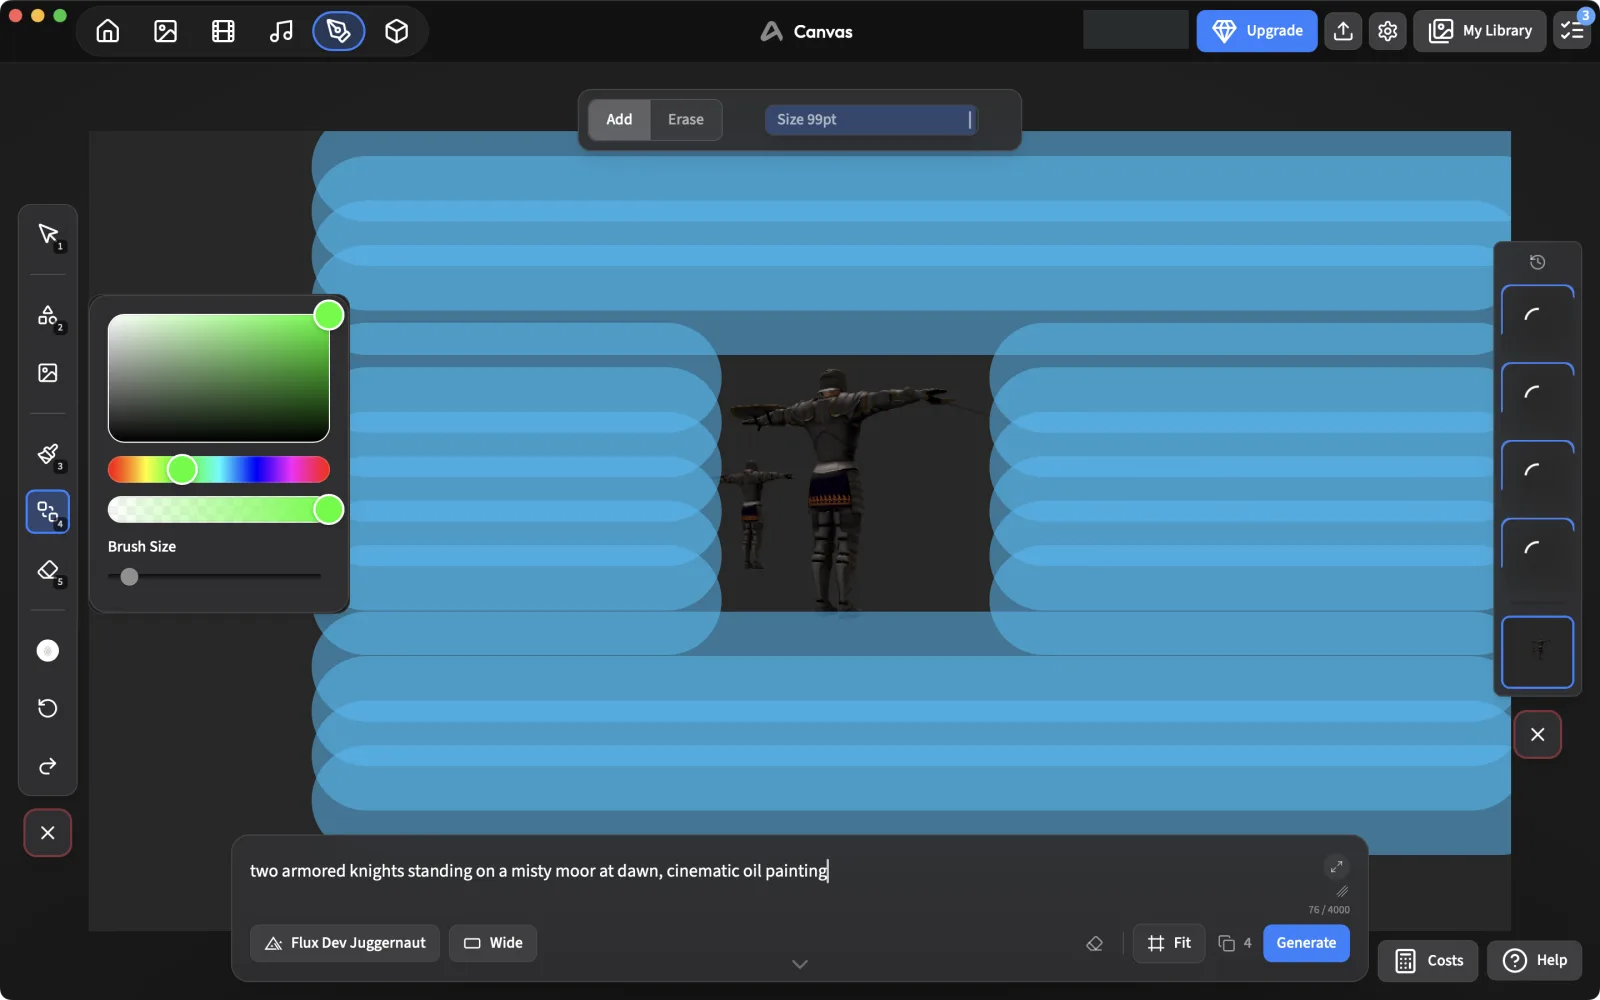Click the Size 99pt input field

[871, 120]
